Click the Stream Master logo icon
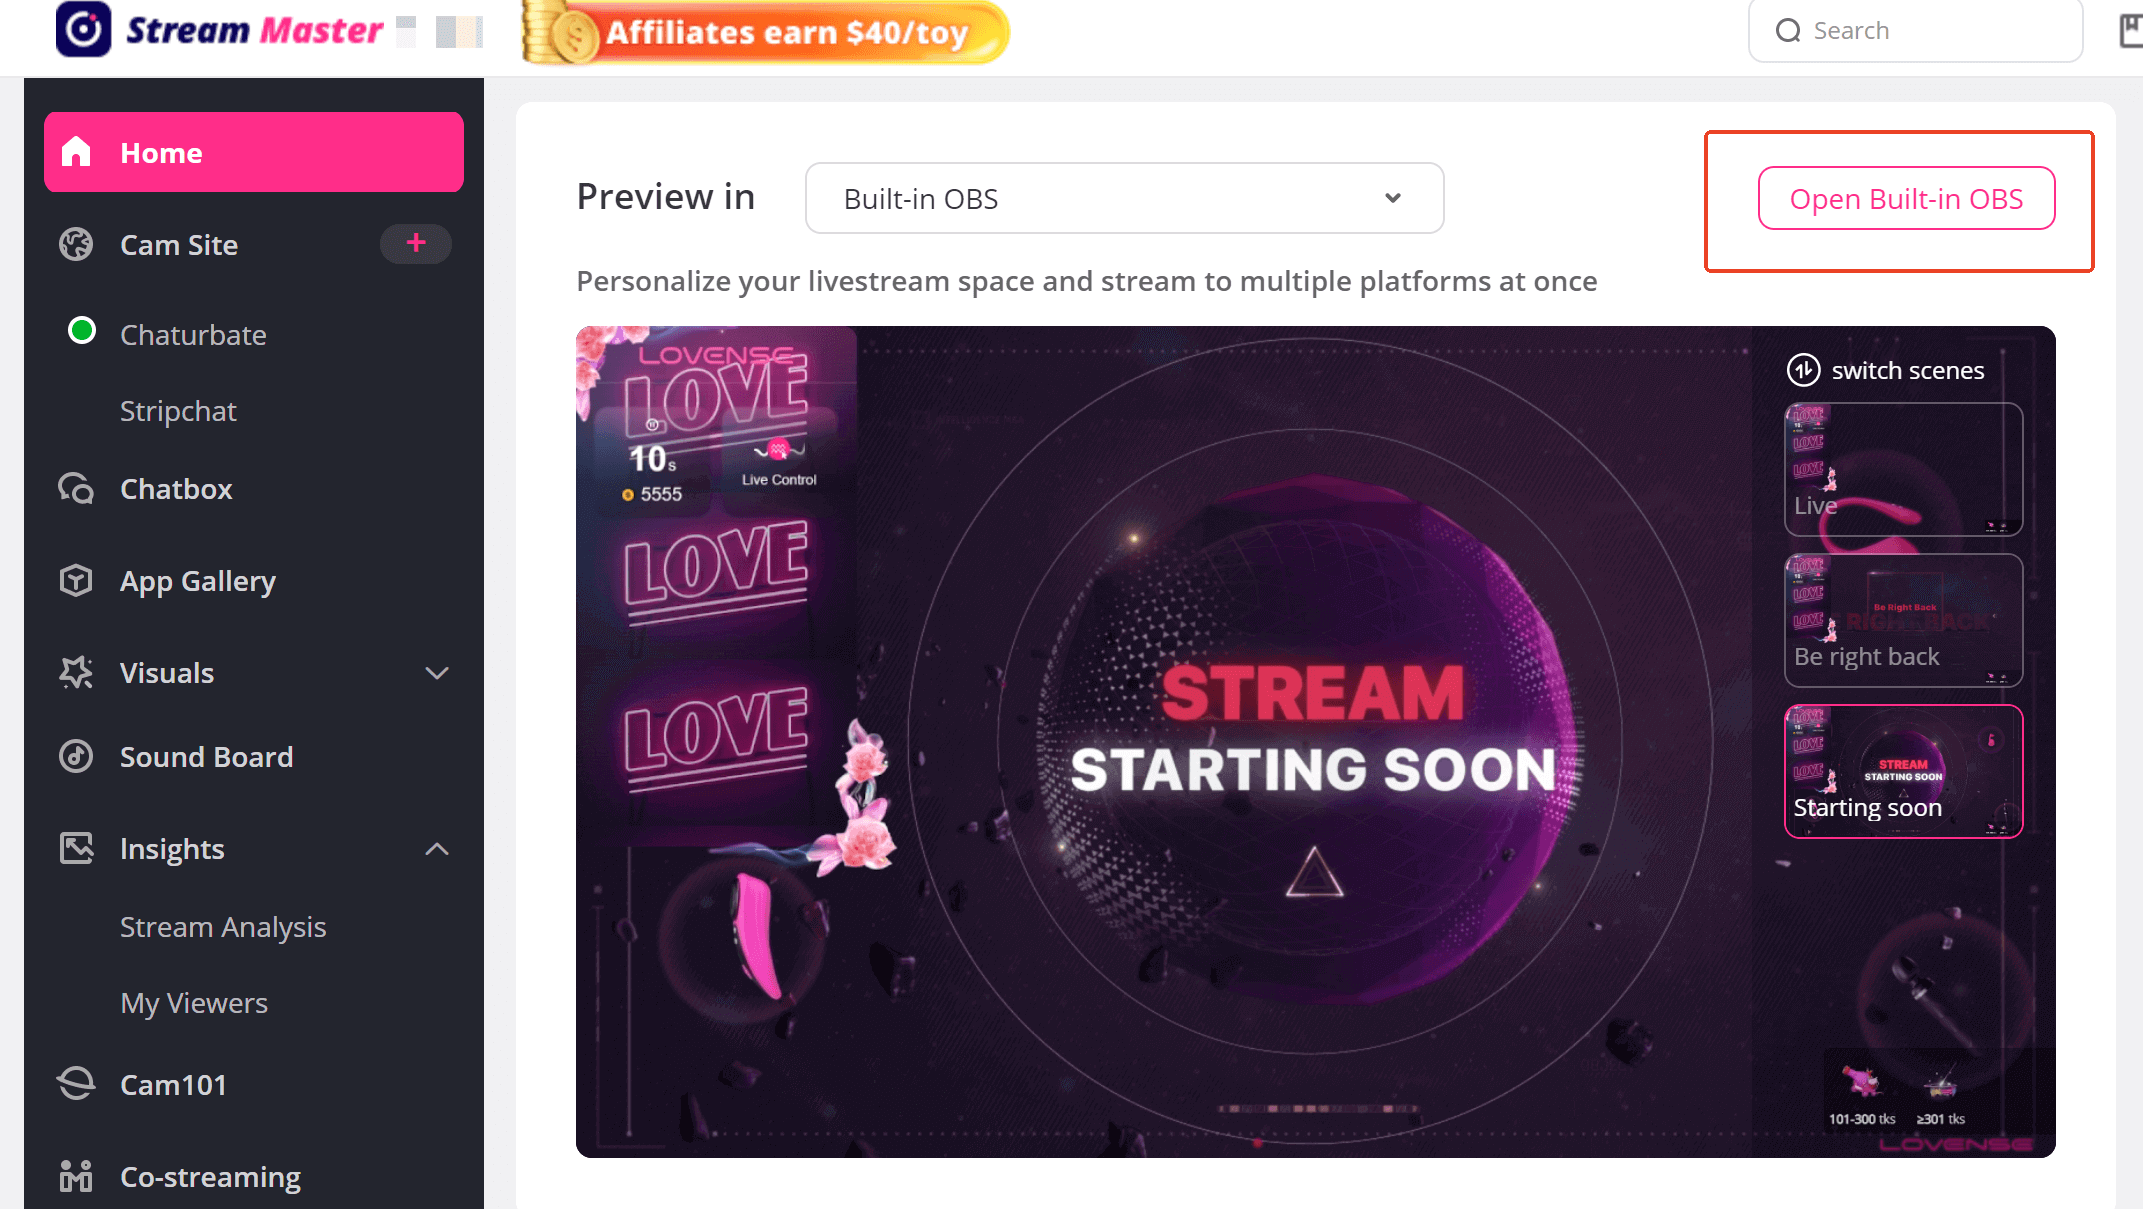This screenshot has height=1209, width=2143. point(83,29)
